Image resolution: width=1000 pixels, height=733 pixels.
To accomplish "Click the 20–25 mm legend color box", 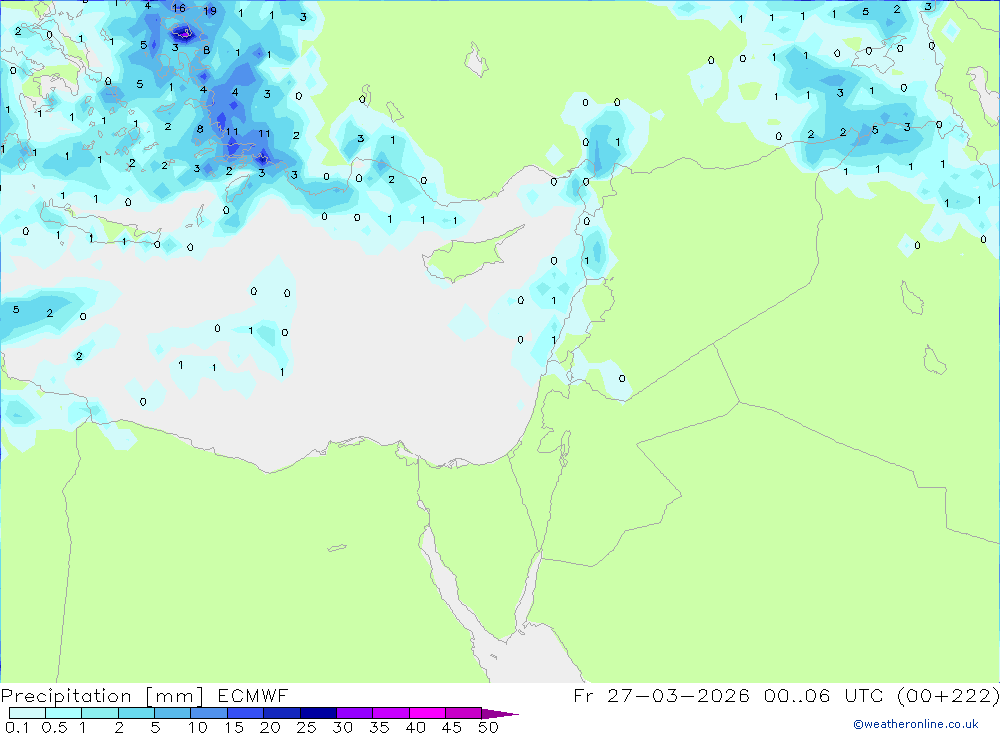I will point(281,713).
